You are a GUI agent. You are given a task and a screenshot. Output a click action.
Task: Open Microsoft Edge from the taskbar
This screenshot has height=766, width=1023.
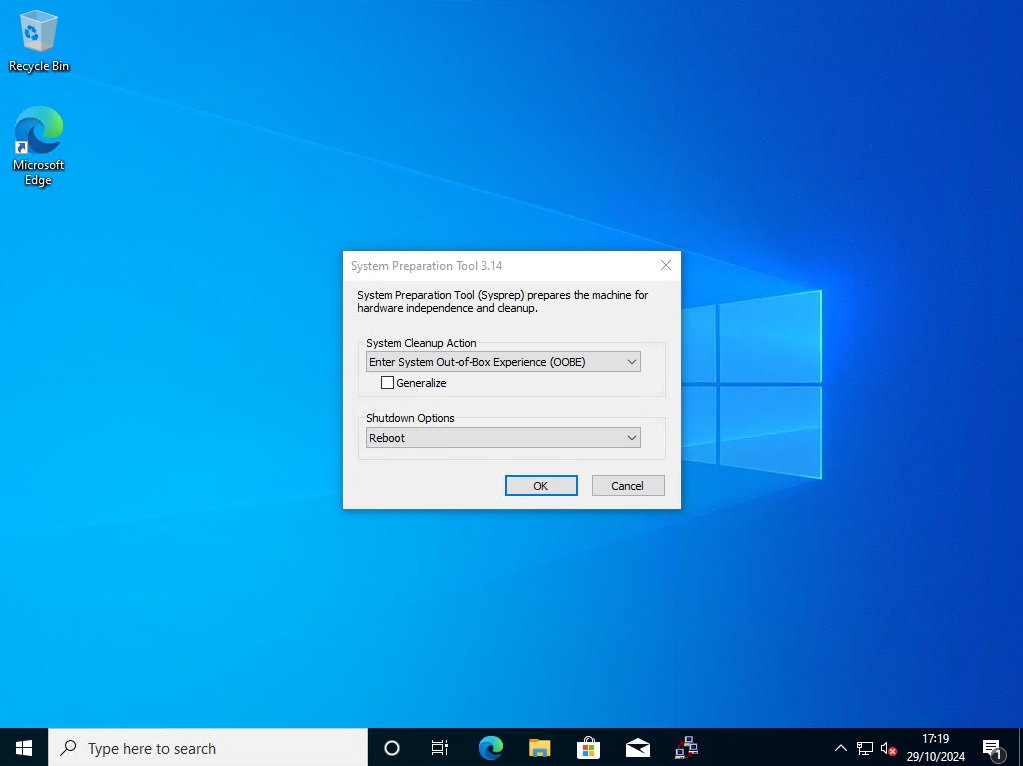coord(490,747)
